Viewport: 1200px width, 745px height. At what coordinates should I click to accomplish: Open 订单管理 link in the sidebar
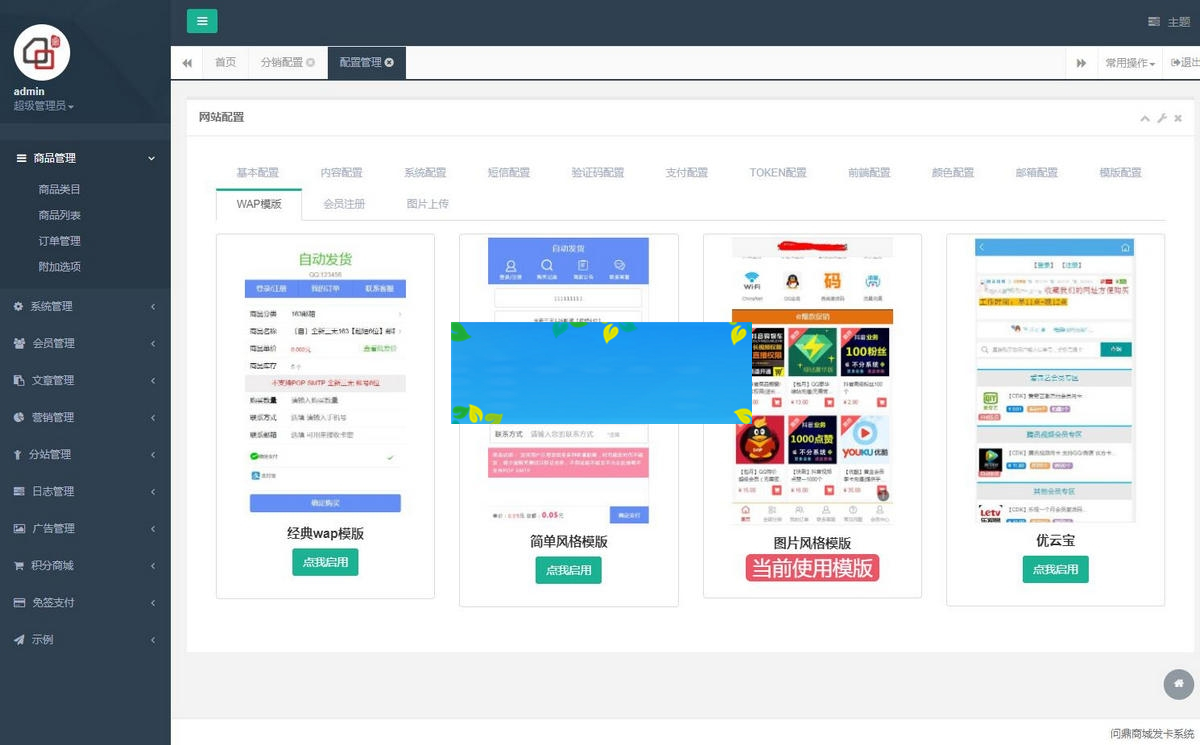(61, 240)
